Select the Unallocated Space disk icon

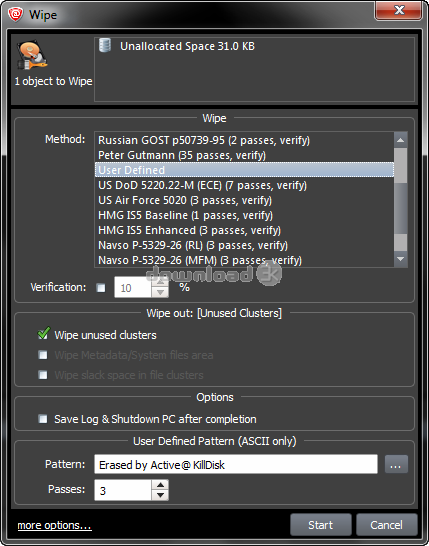click(105, 46)
